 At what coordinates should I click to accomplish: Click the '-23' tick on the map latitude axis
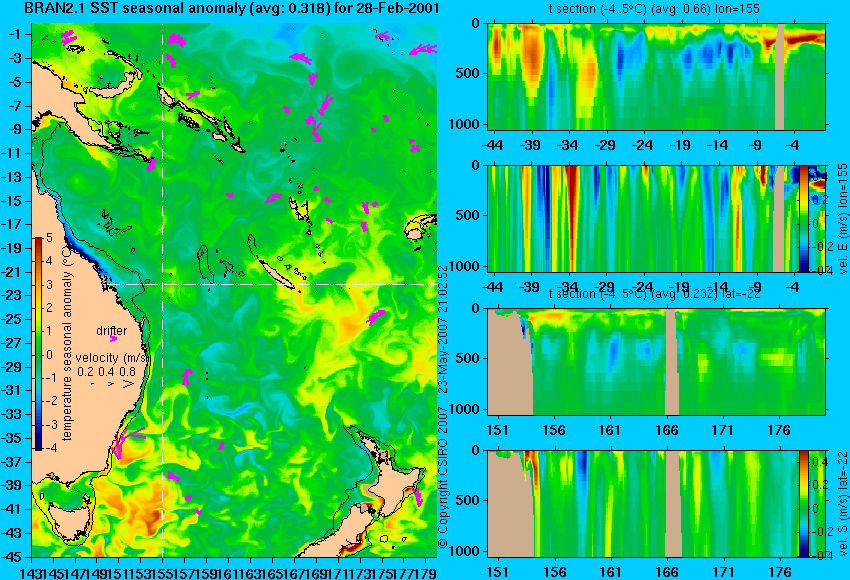click(11, 295)
